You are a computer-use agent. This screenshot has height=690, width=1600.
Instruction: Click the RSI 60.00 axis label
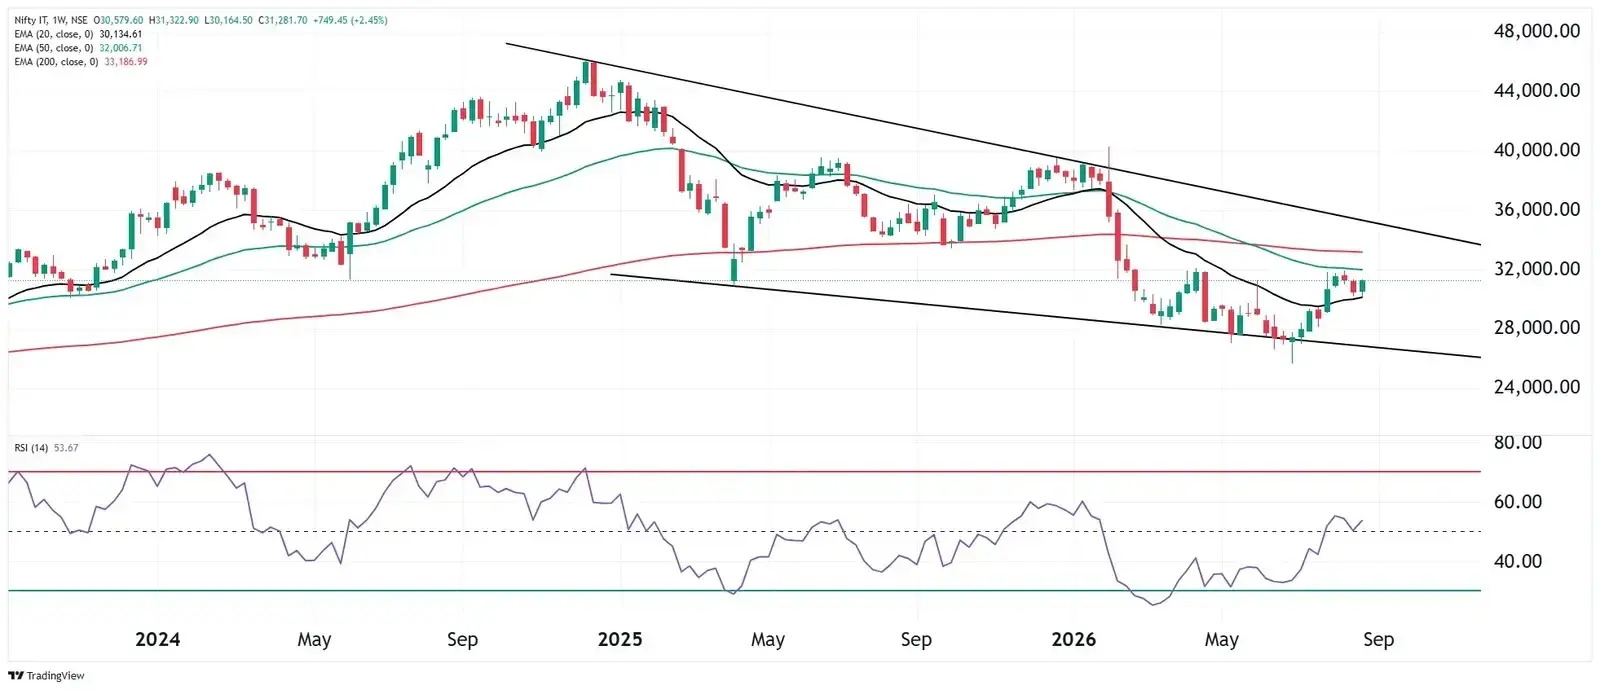1518,502
